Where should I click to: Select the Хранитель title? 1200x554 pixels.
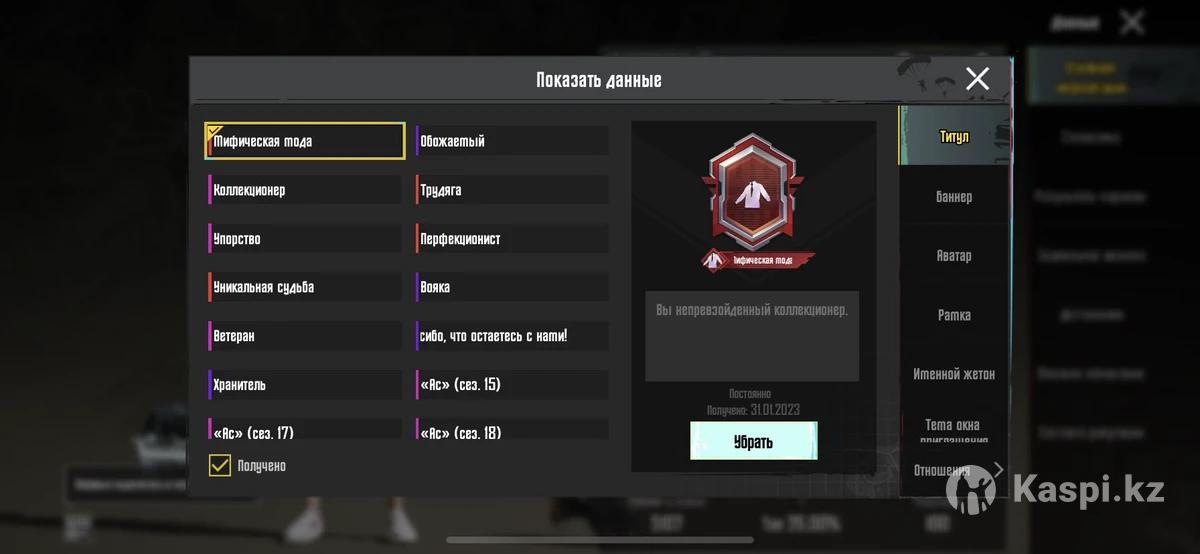305,385
